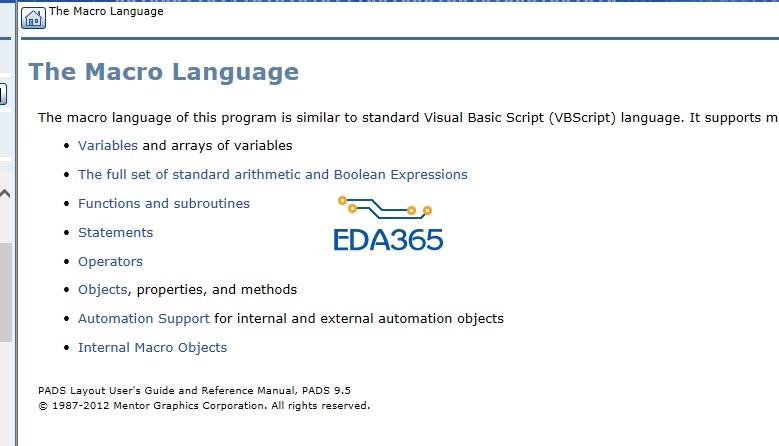
Task: Open the Variables link
Action: [108, 146]
